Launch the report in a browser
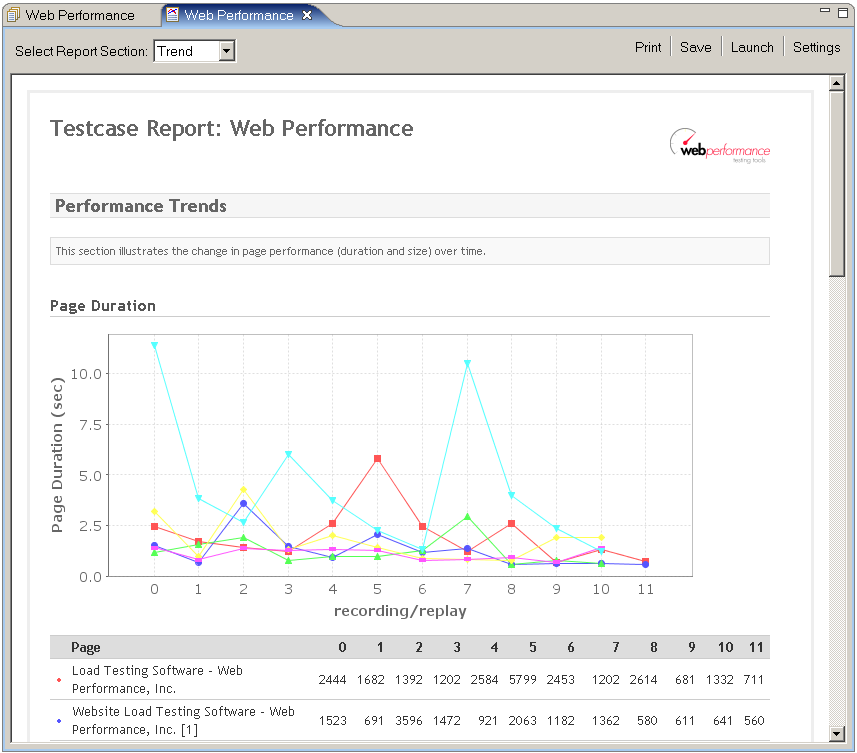This screenshot has height=753, width=857. coord(752,48)
